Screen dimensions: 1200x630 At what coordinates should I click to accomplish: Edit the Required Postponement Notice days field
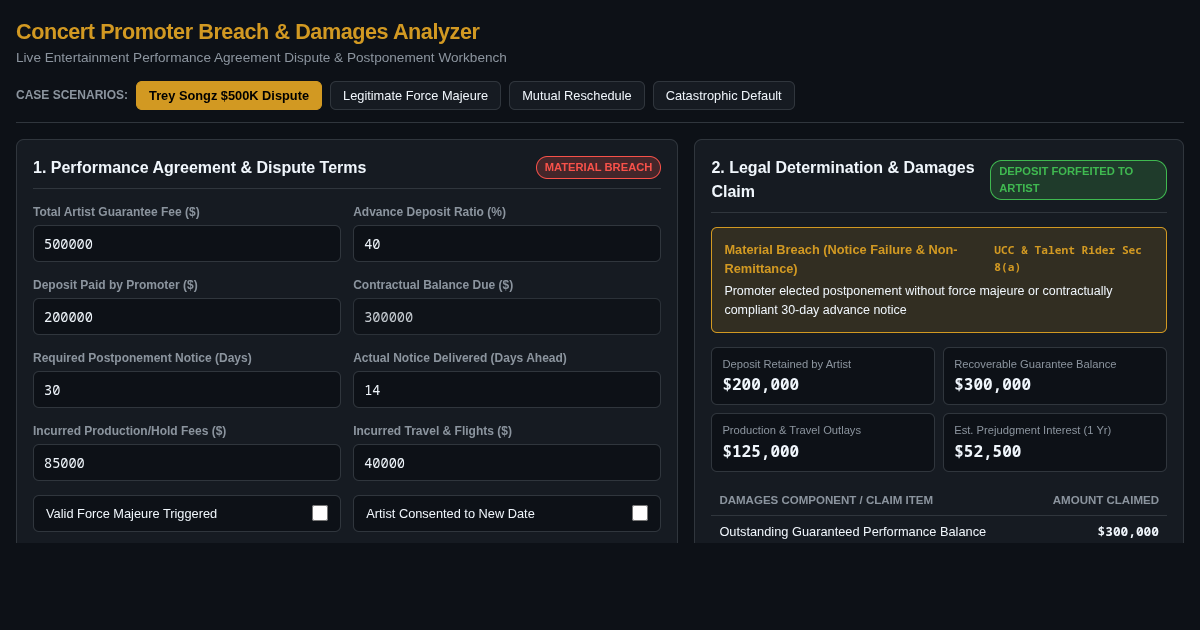pos(187,389)
